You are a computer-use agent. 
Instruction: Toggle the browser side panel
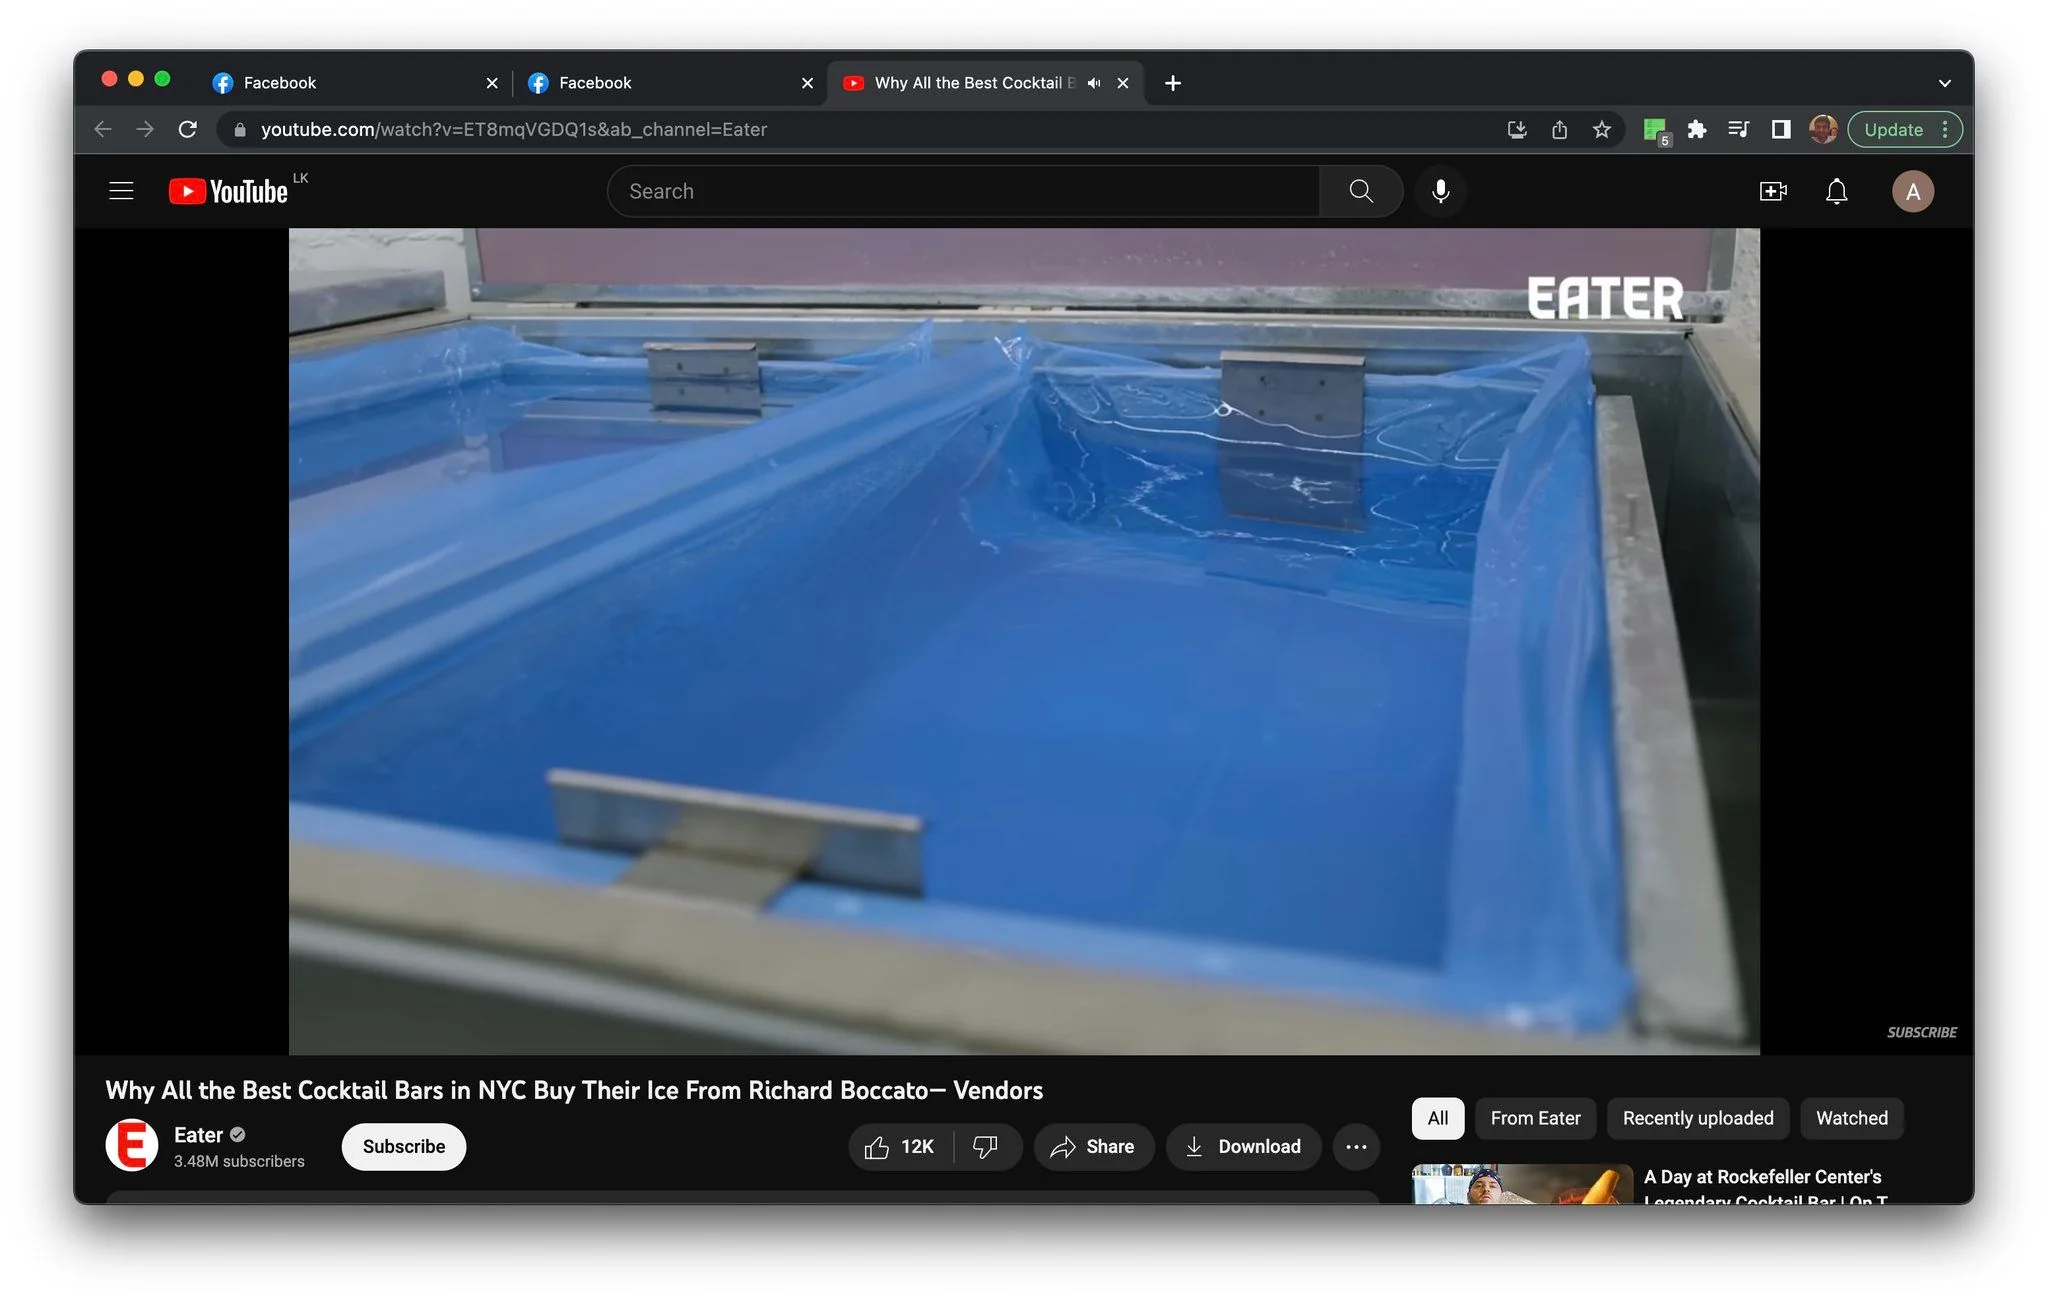click(1781, 129)
